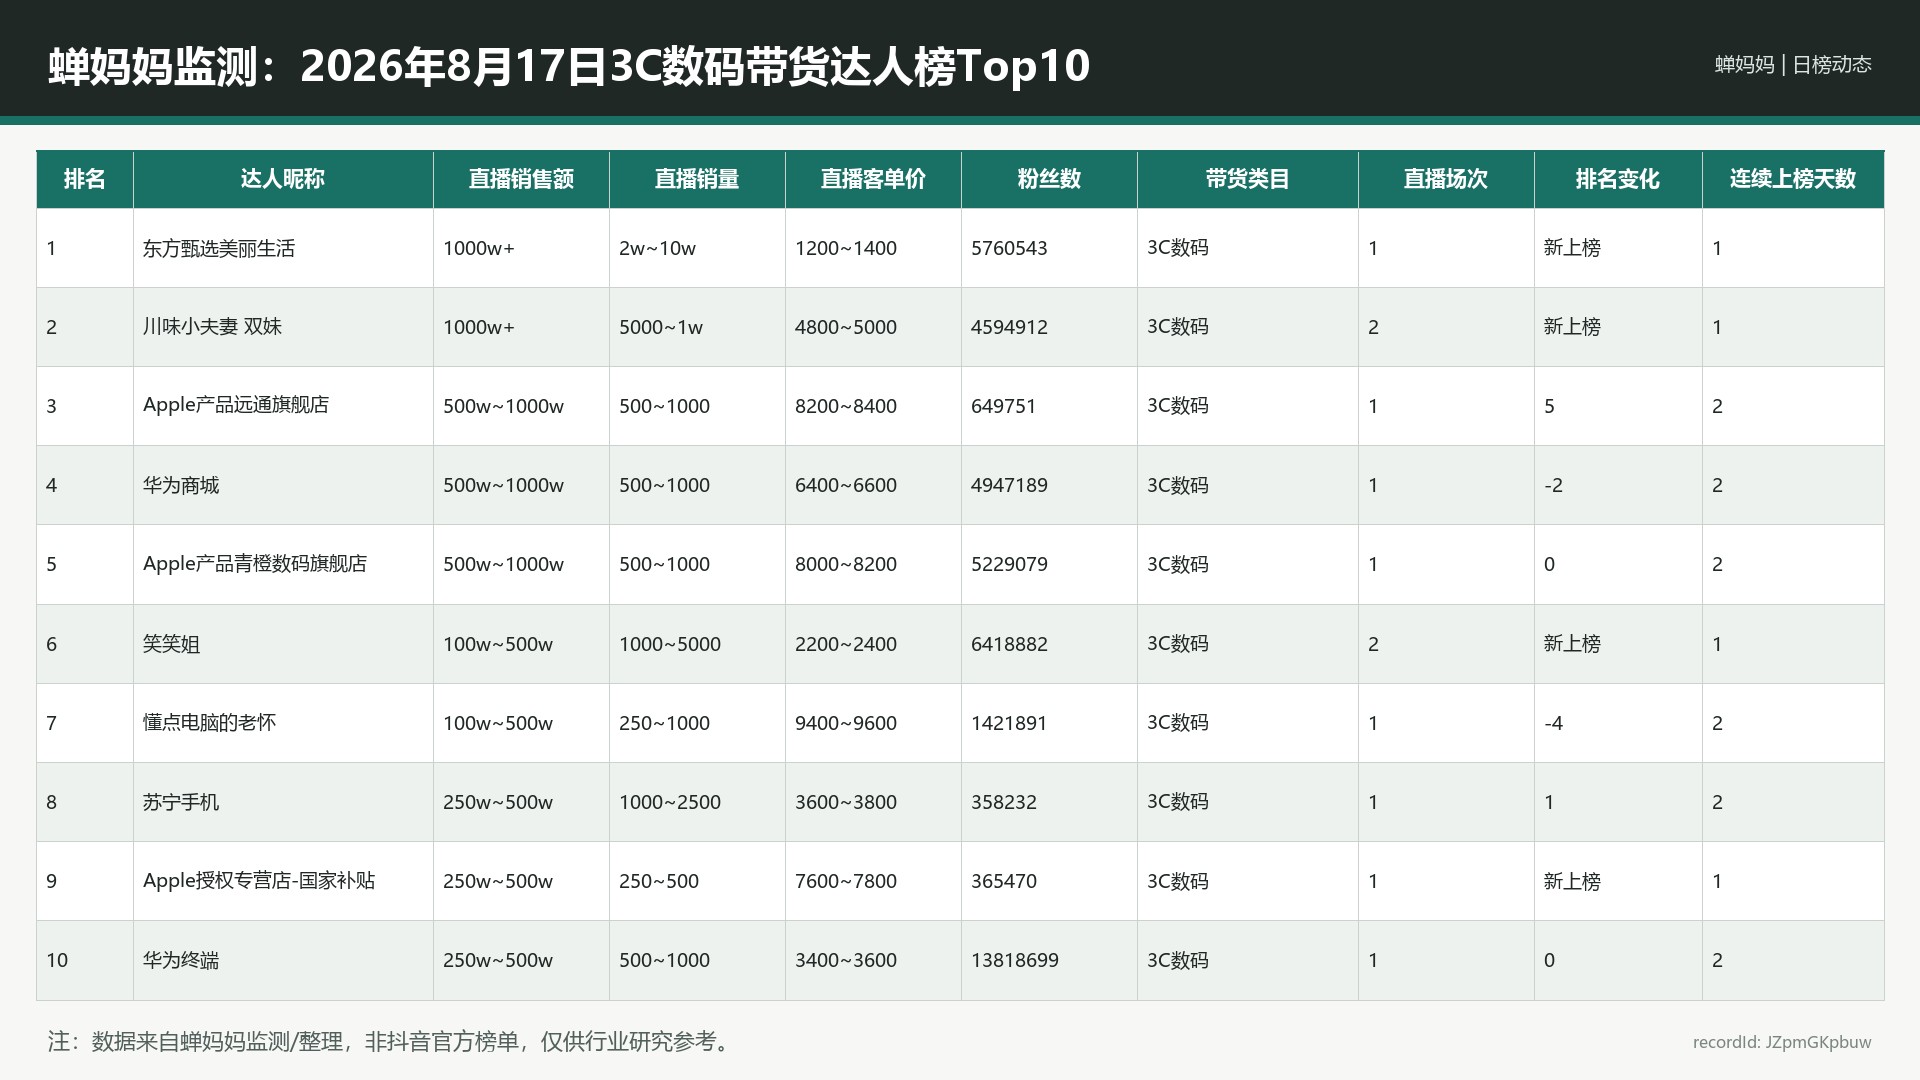Image resolution: width=1920 pixels, height=1080 pixels.
Task: Click the fan count 6418882
Action: (x=1009, y=644)
